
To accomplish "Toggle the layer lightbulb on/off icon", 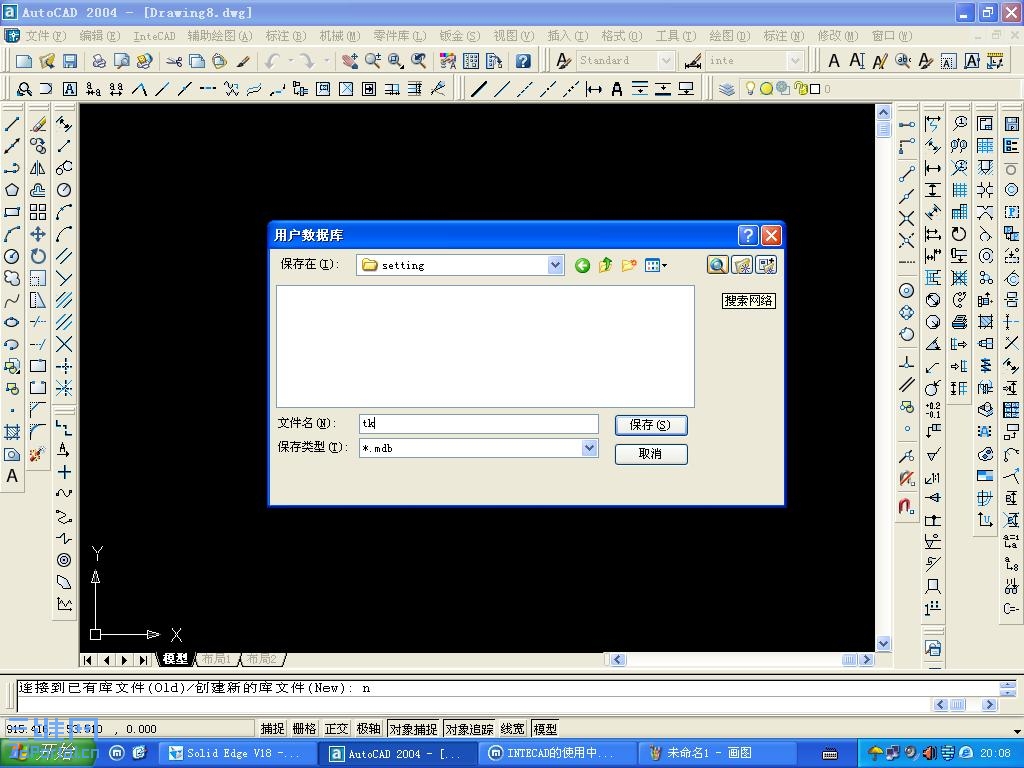I will (750, 88).
